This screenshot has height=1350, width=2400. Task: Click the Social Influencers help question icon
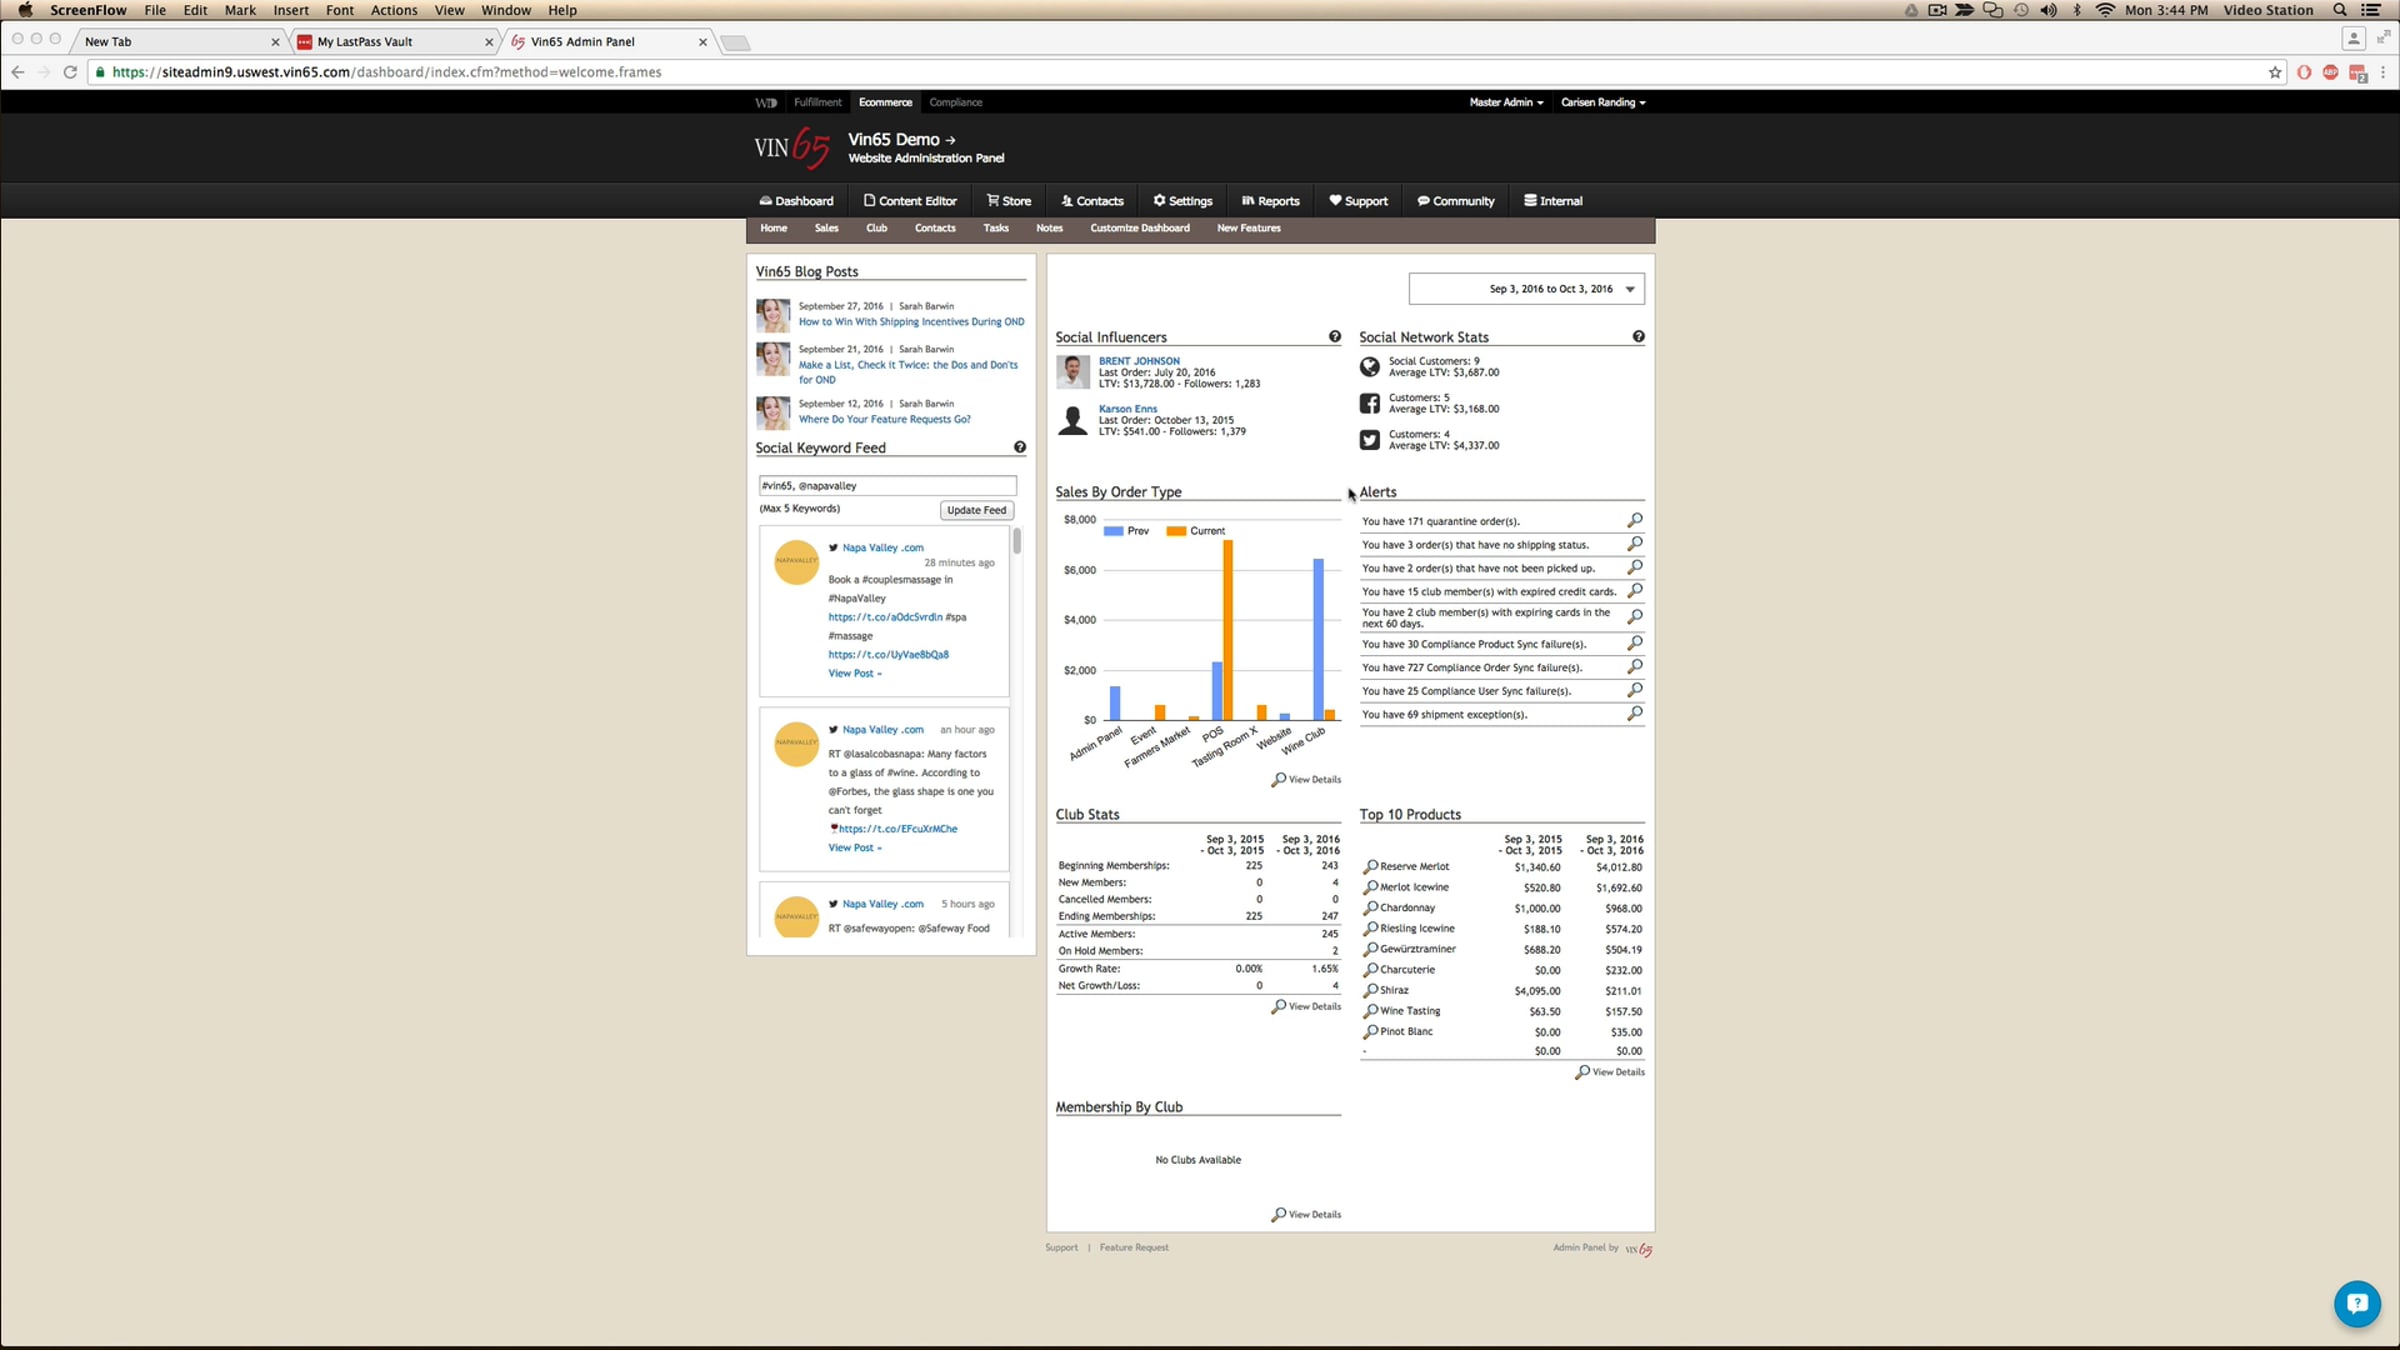[1334, 337]
